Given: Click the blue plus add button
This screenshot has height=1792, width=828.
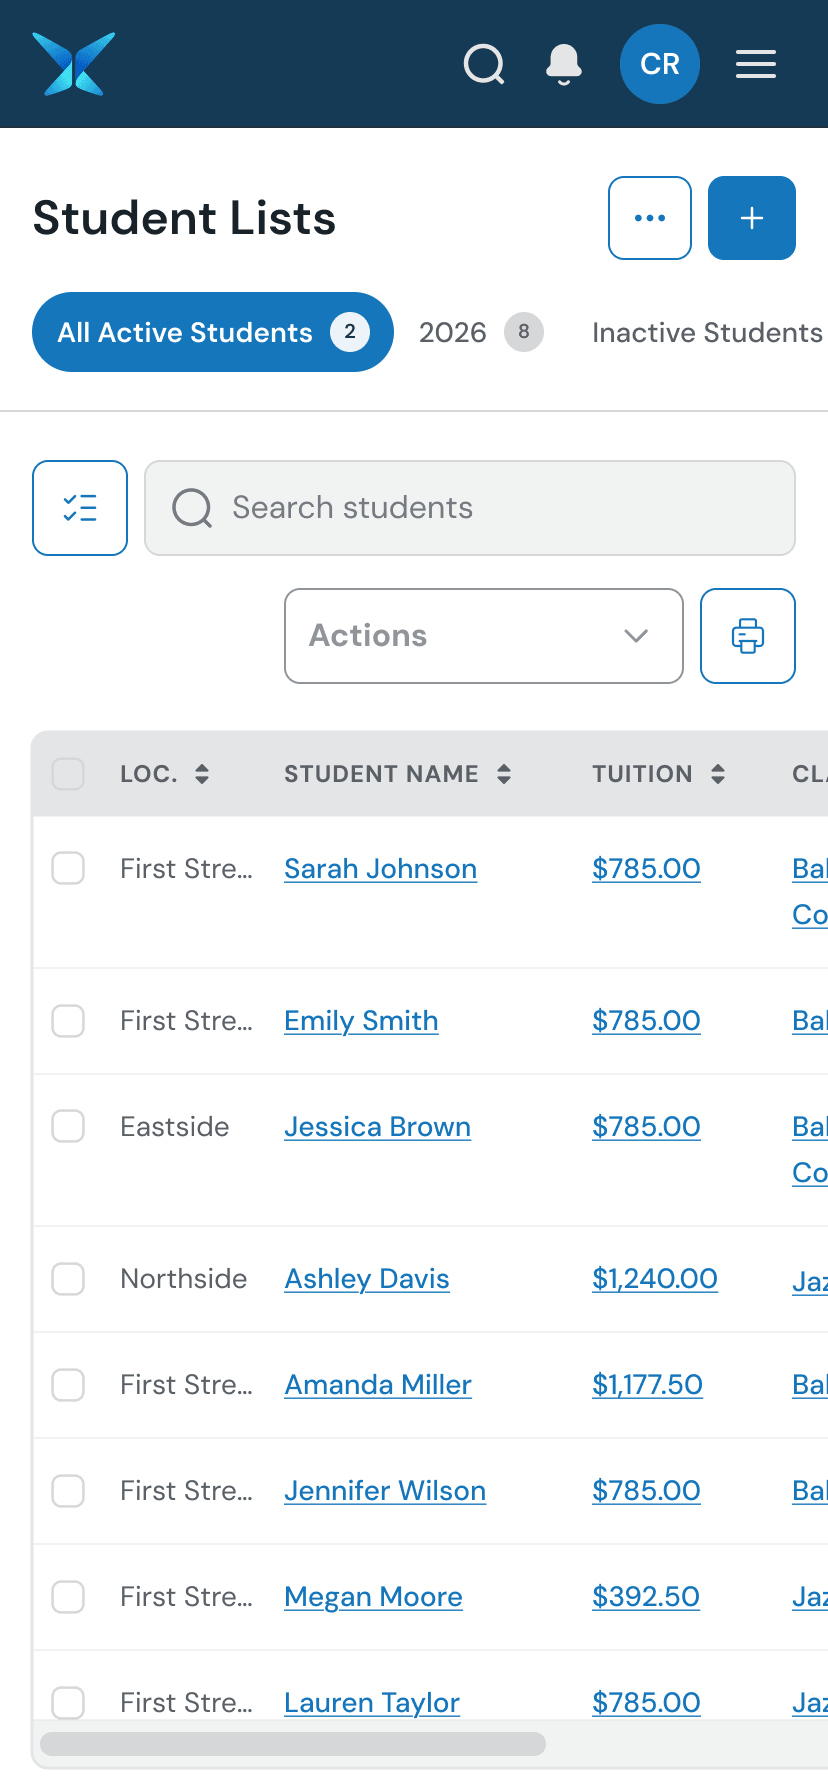Looking at the screenshot, I should (x=752, y=218).
